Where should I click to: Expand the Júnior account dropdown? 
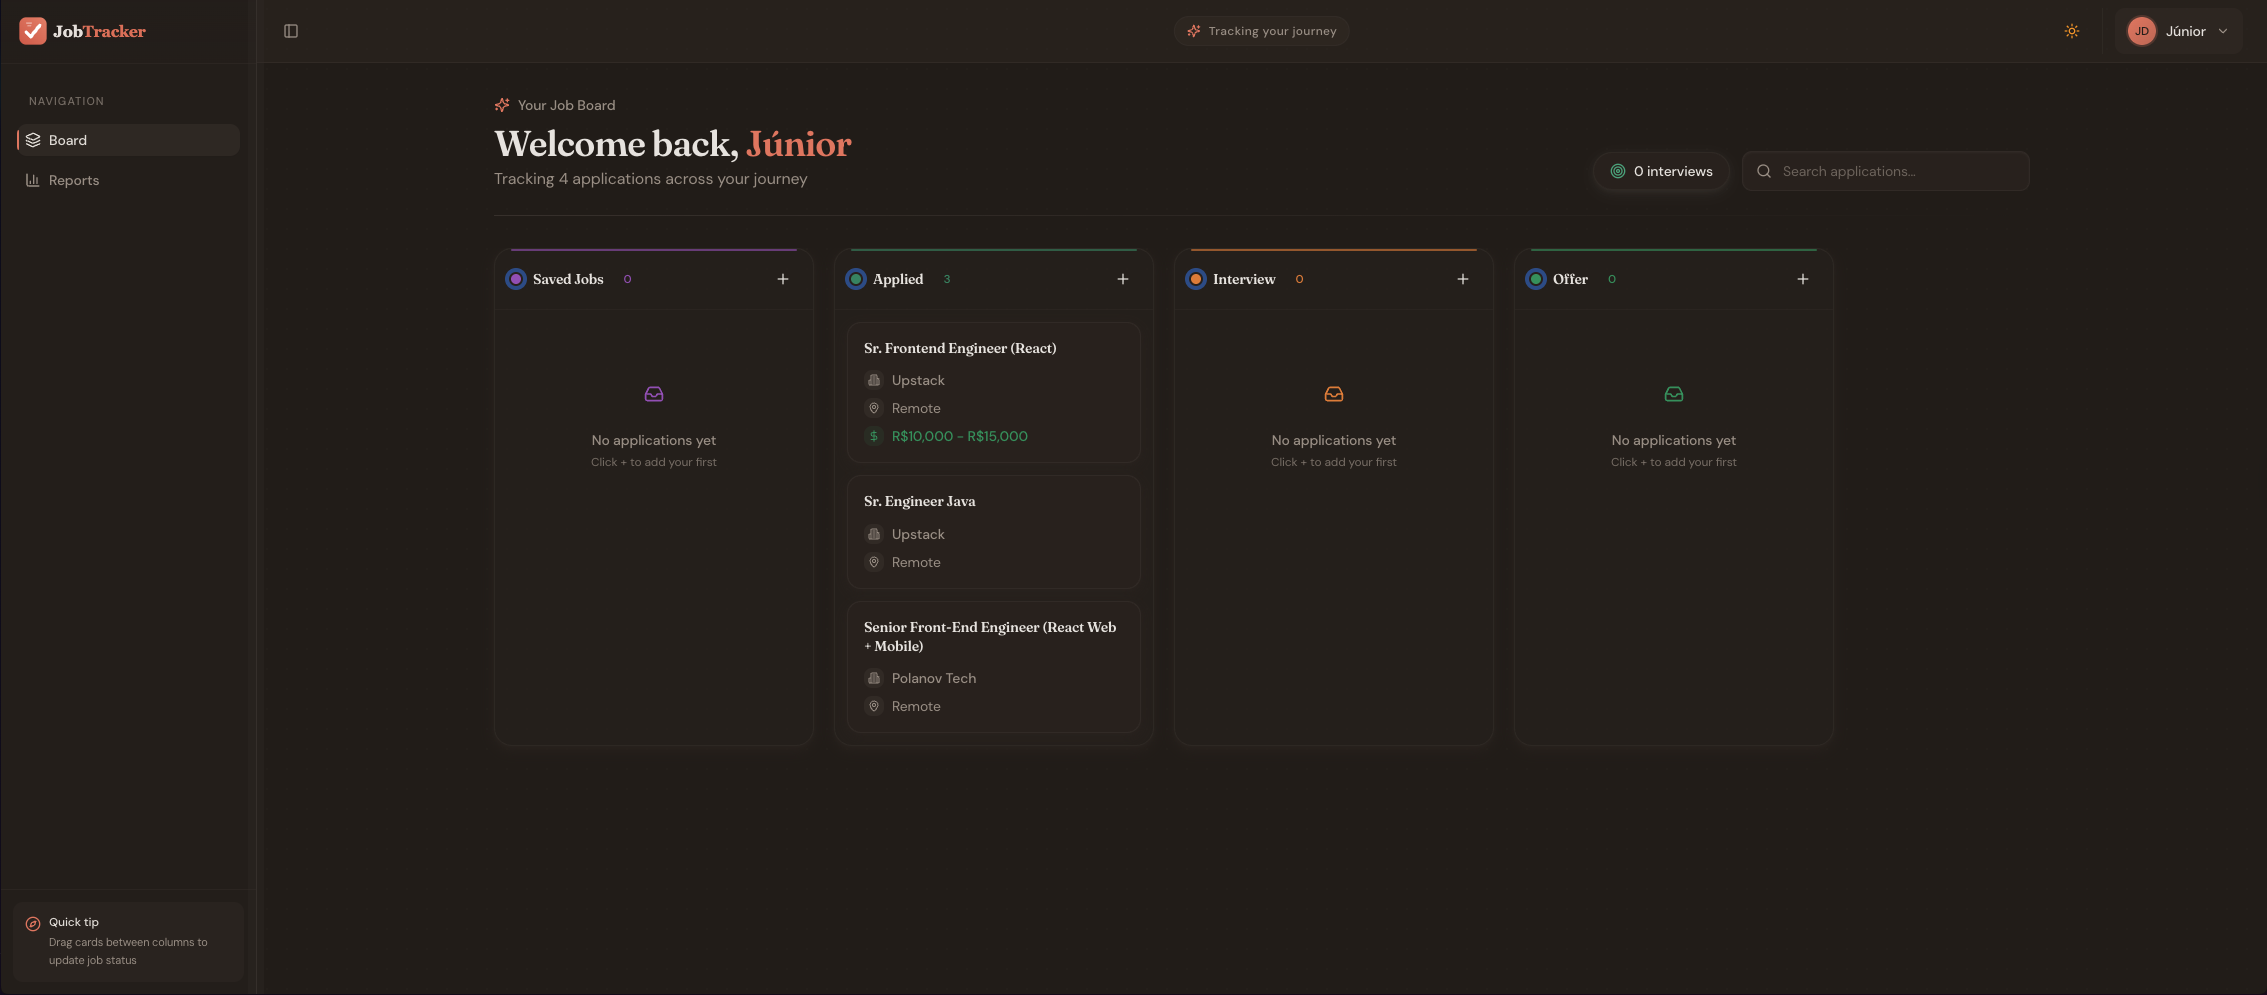[2179, 31]
